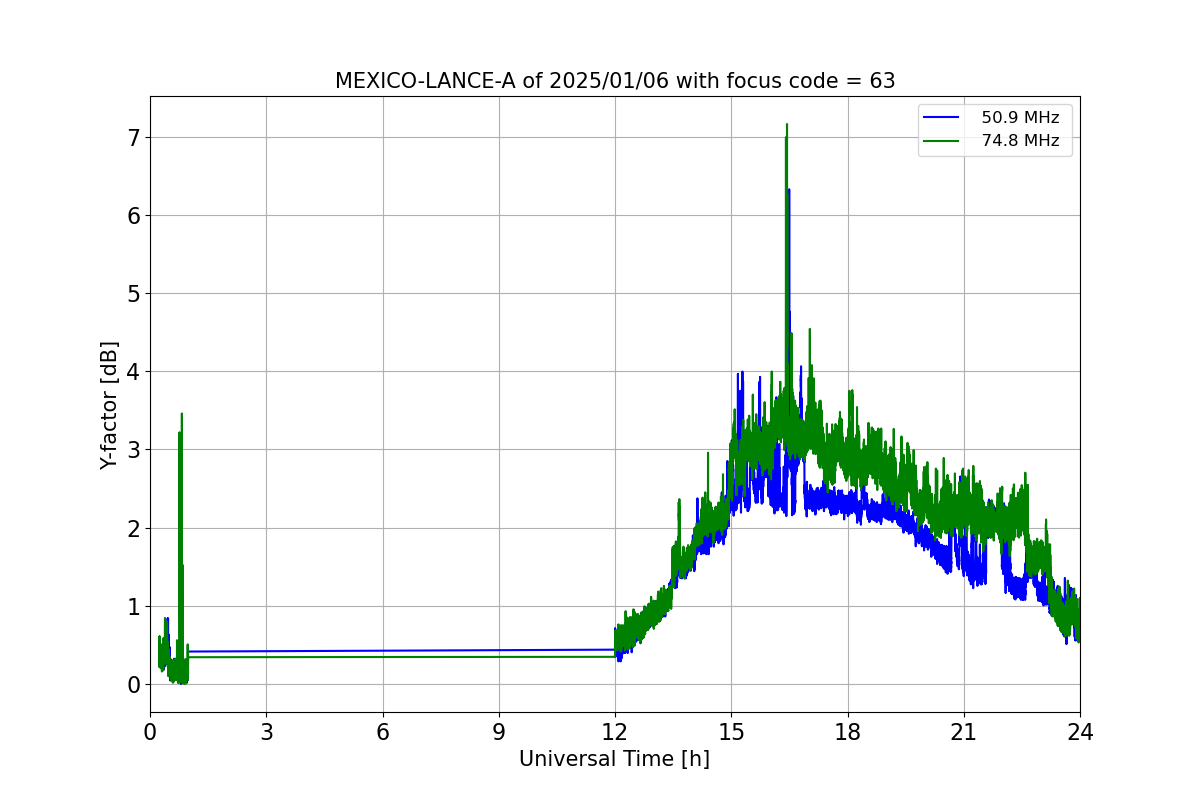Click the green line sample in legend
The height and width of the screenshot is (800, 1200).
point(941,141)
